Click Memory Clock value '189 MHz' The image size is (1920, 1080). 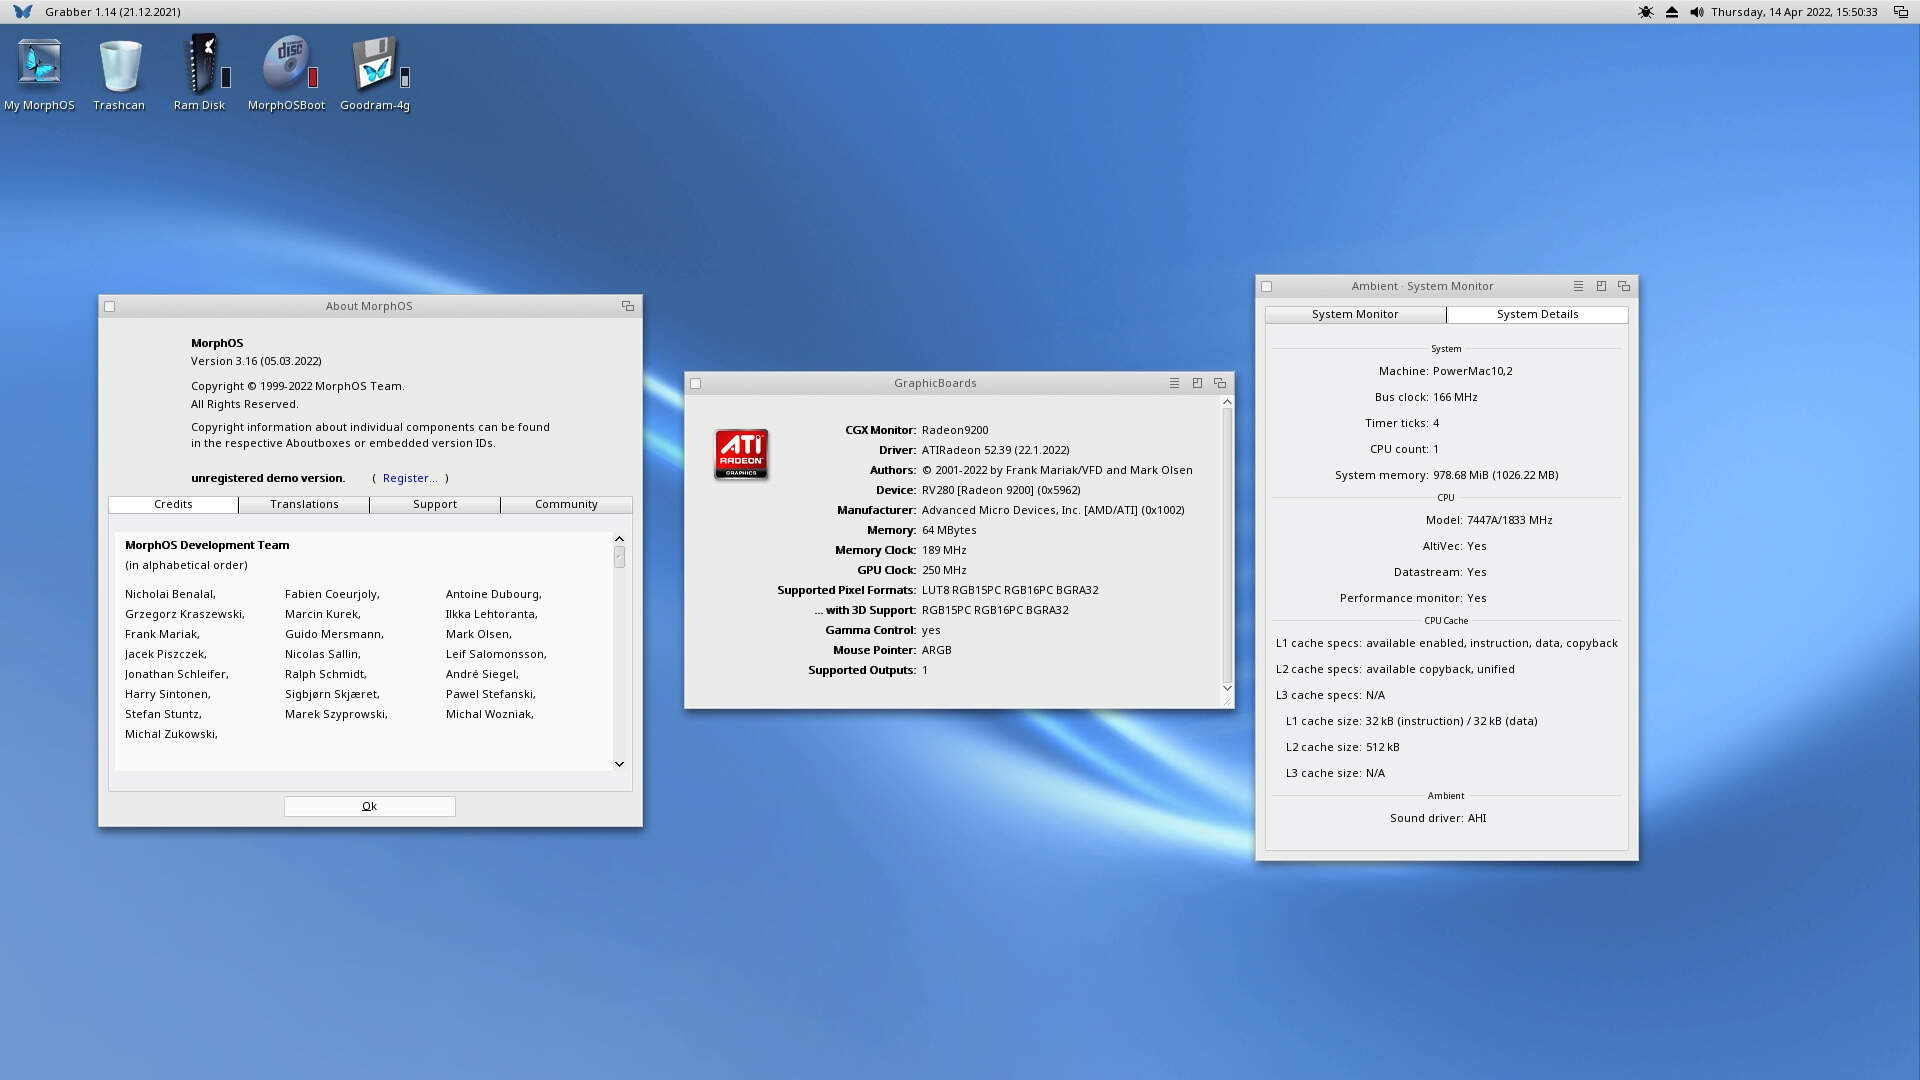tap(944, 550)
